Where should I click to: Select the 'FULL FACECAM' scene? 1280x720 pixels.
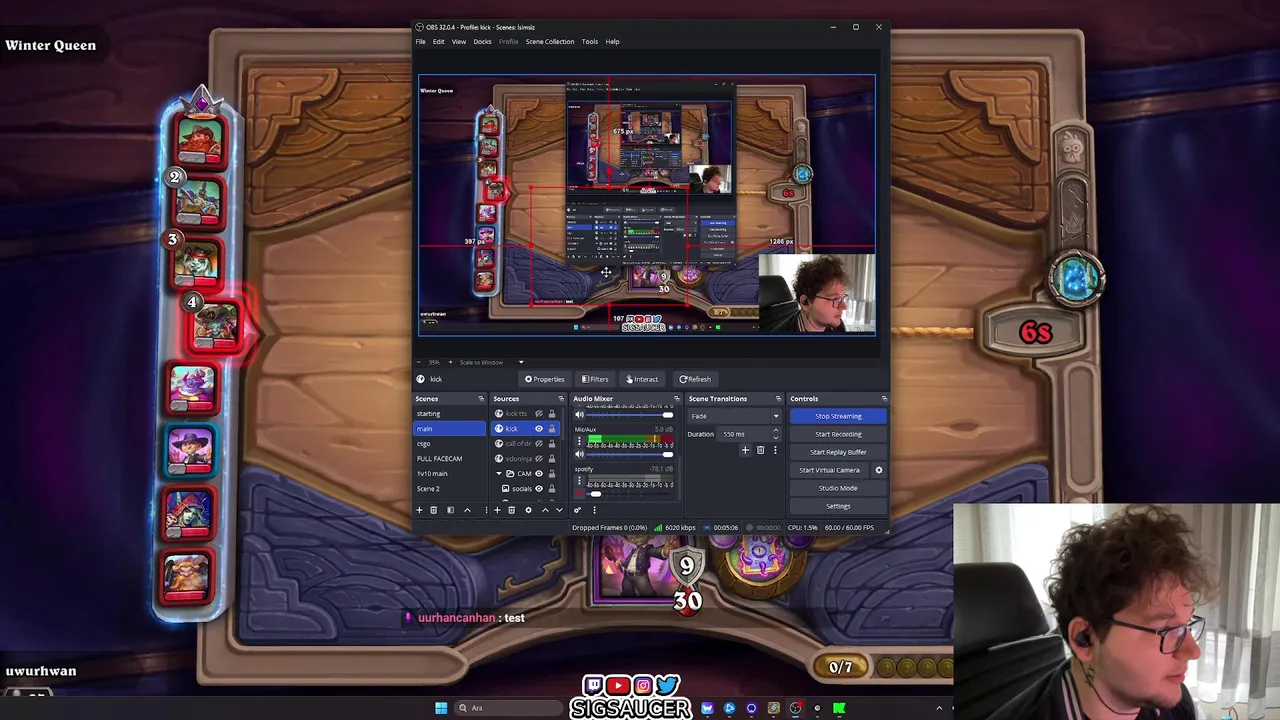[450, 459]
